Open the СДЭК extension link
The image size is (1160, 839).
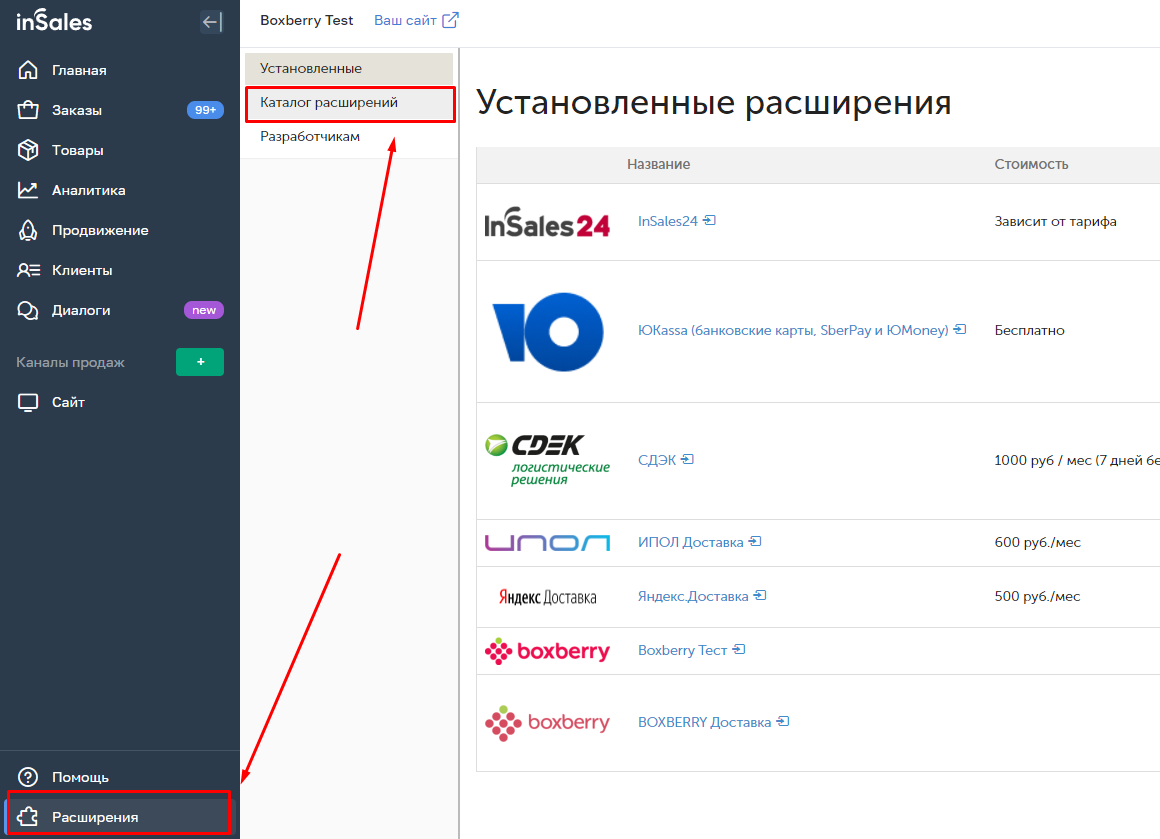[657, 460]
